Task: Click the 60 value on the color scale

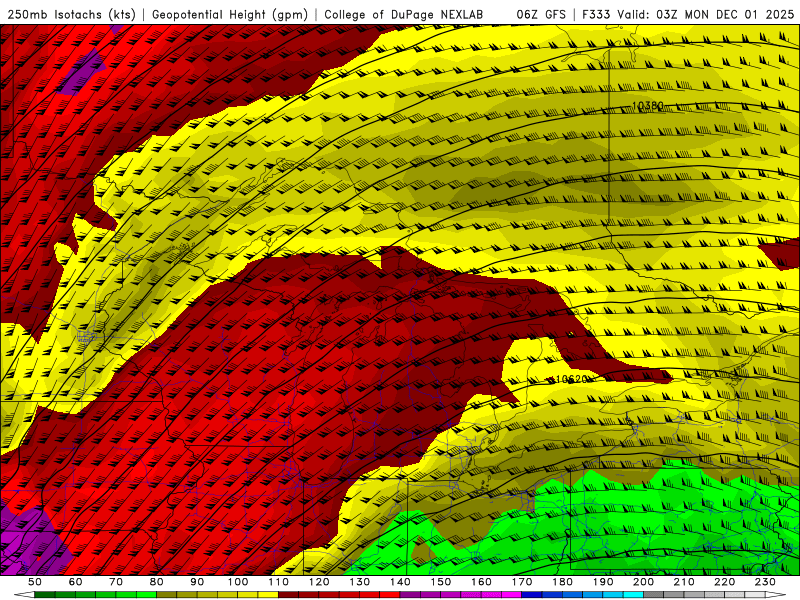Action: pos(75,582)
